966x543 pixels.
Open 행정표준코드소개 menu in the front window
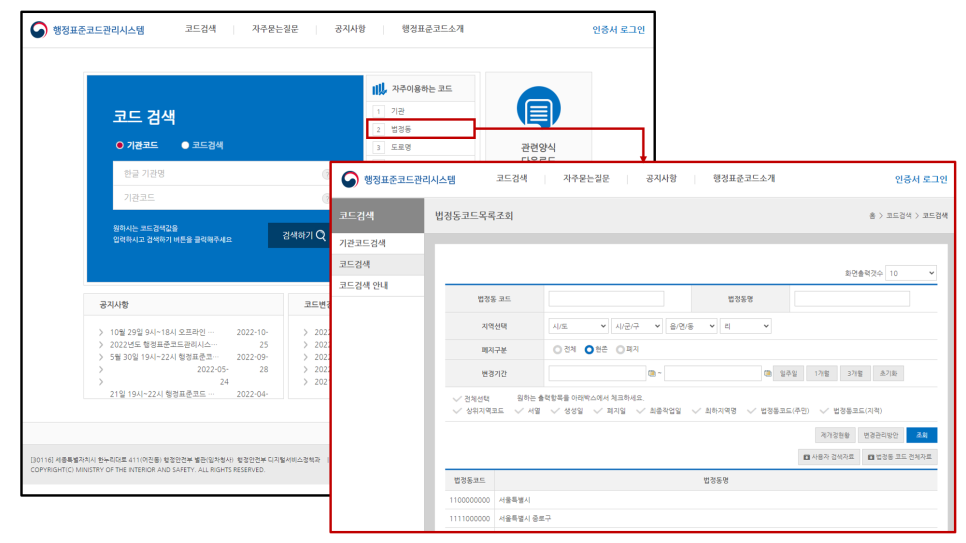(744, 179)
